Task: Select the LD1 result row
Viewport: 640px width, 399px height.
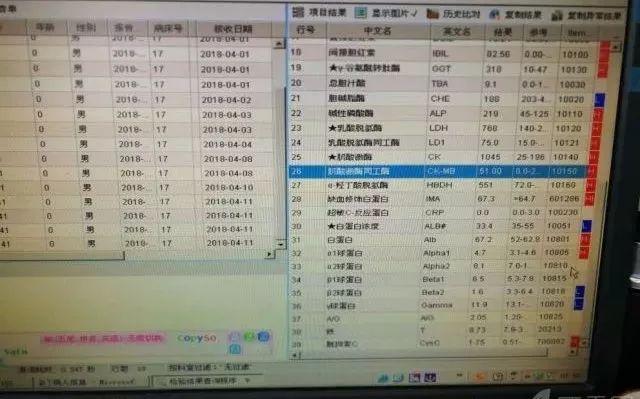Action: point(440,142)
